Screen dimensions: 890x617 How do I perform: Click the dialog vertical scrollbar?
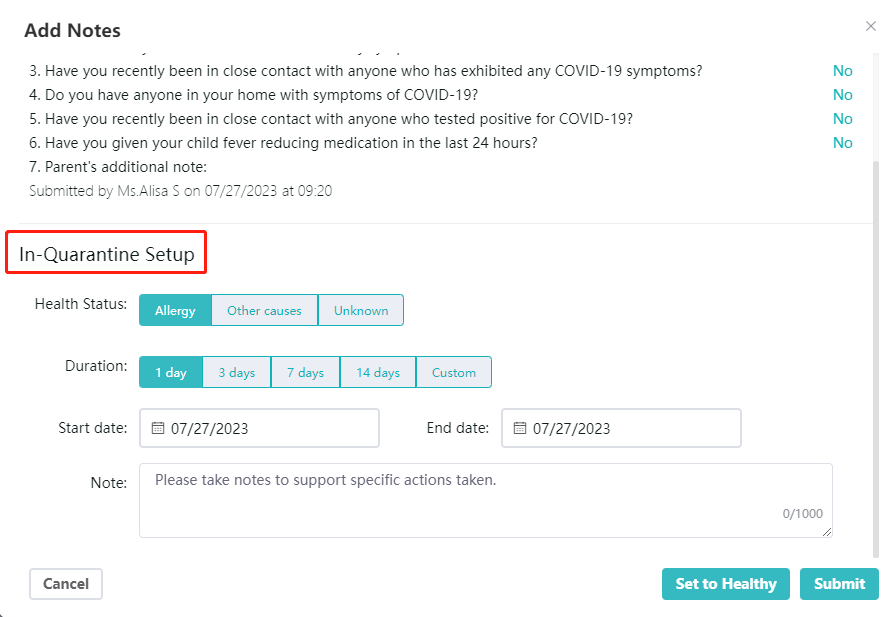(876, 358)
